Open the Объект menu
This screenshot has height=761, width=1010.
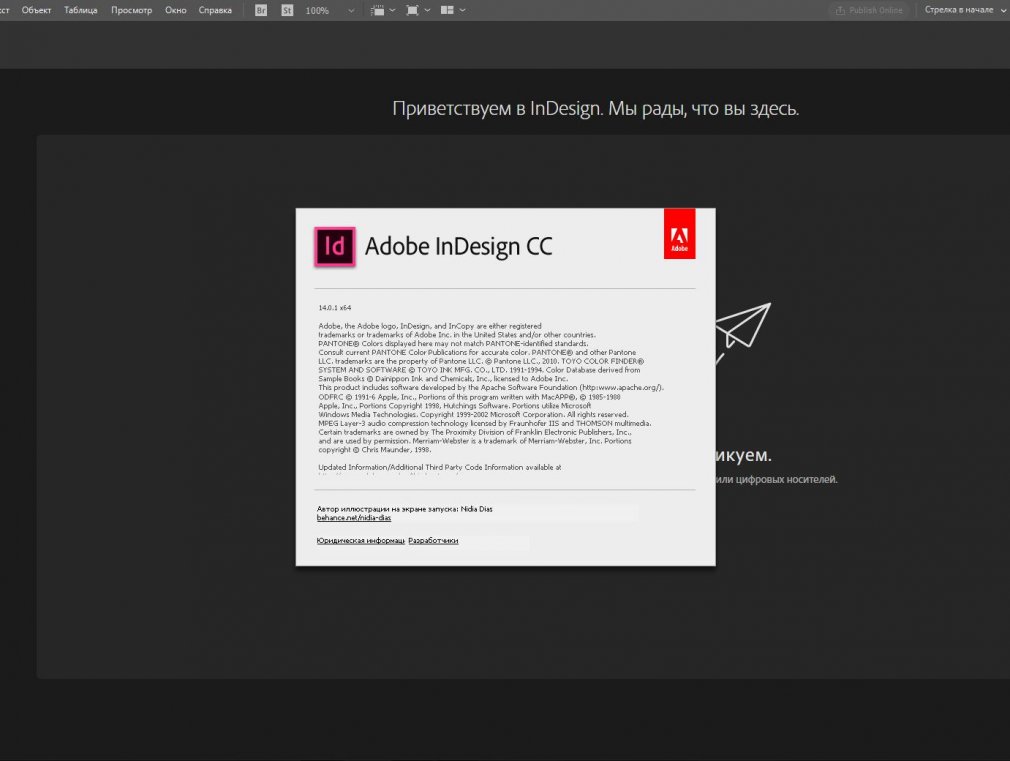(x=36, y=10)
